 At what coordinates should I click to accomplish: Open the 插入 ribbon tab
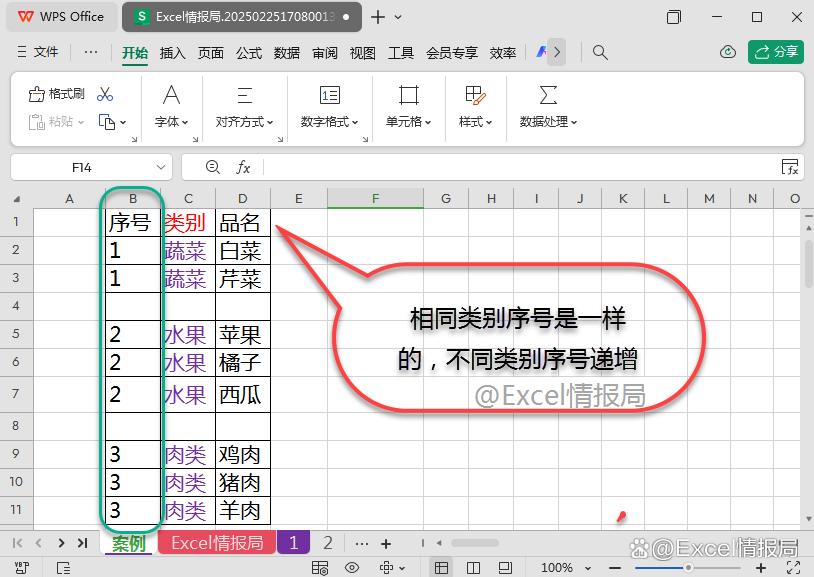click(x=173, y=53)
